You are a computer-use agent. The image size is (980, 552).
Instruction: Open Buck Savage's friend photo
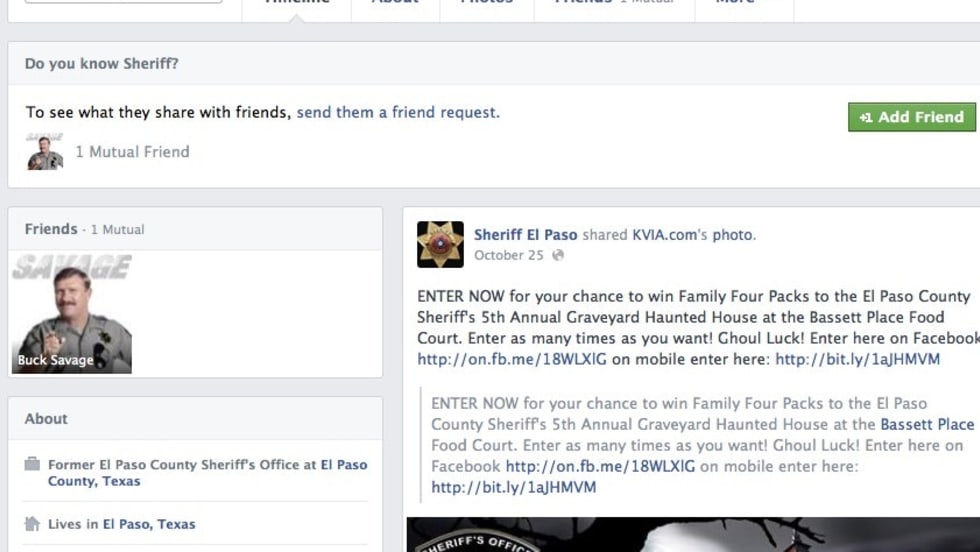[72, 314]
